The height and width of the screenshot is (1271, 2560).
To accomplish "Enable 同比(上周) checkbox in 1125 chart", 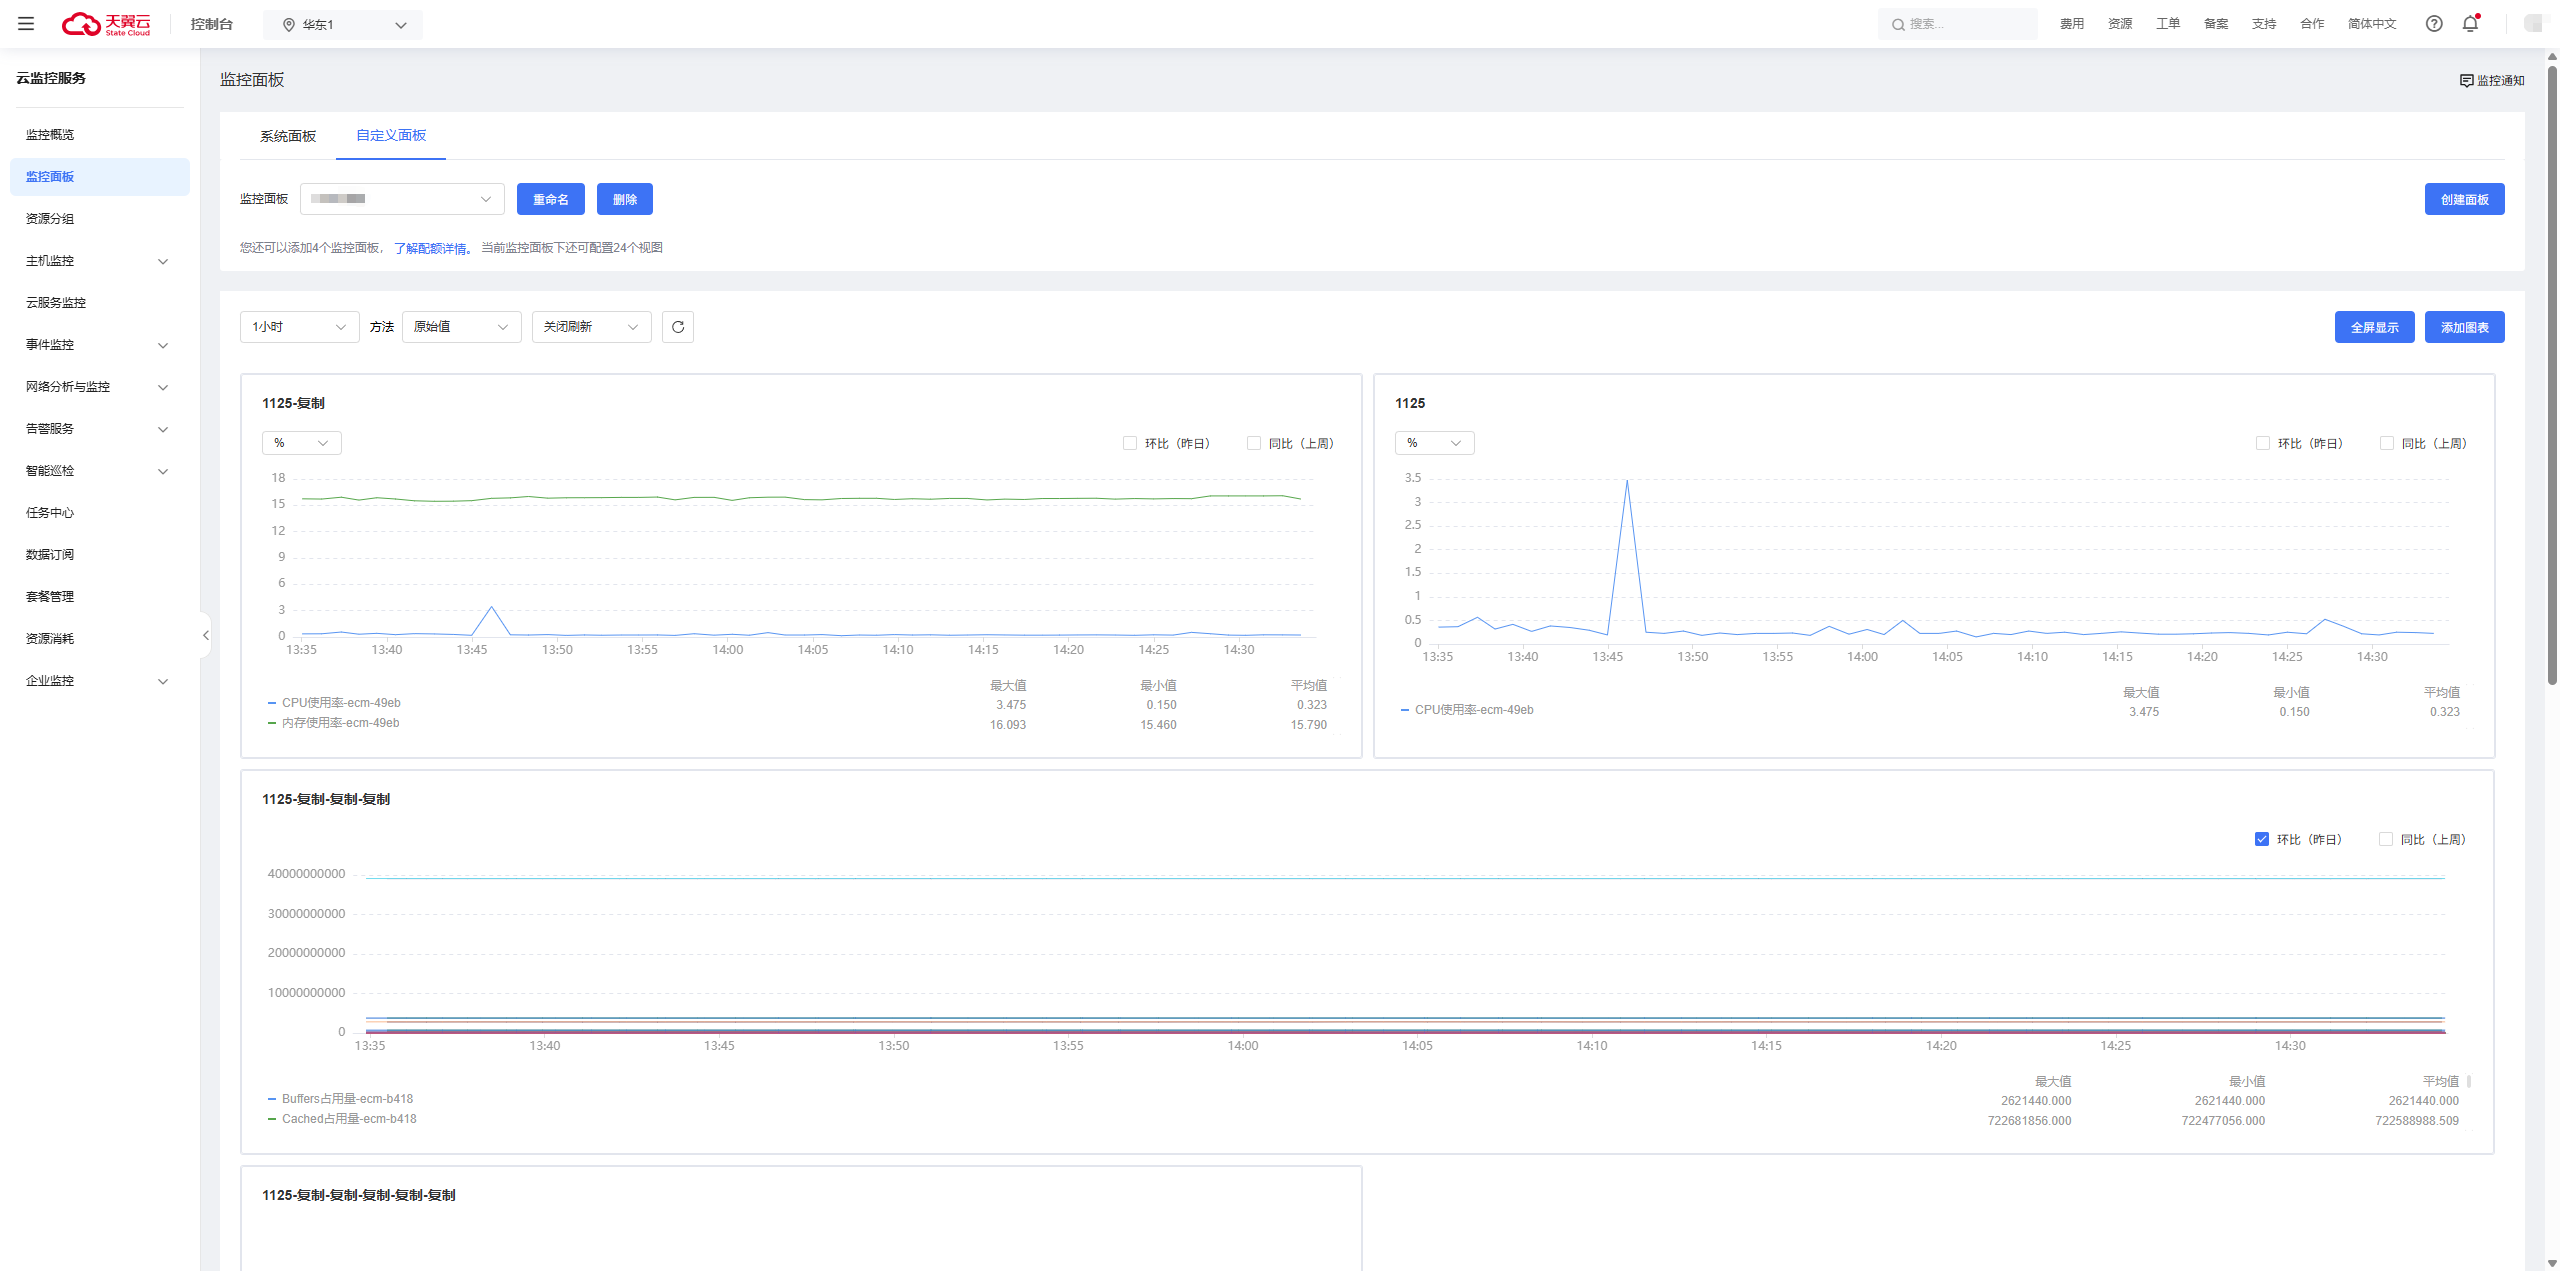I will [x=2386, y=443].
